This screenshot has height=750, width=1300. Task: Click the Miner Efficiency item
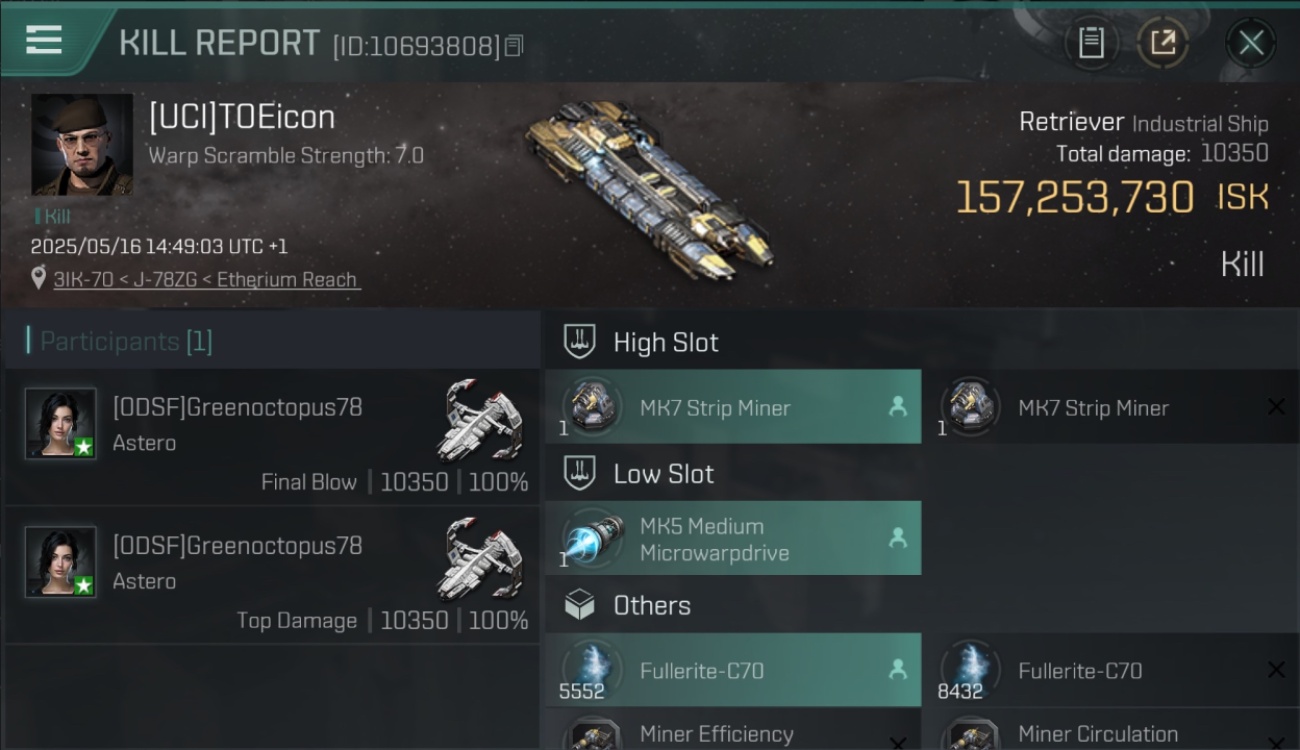(733, 733)
